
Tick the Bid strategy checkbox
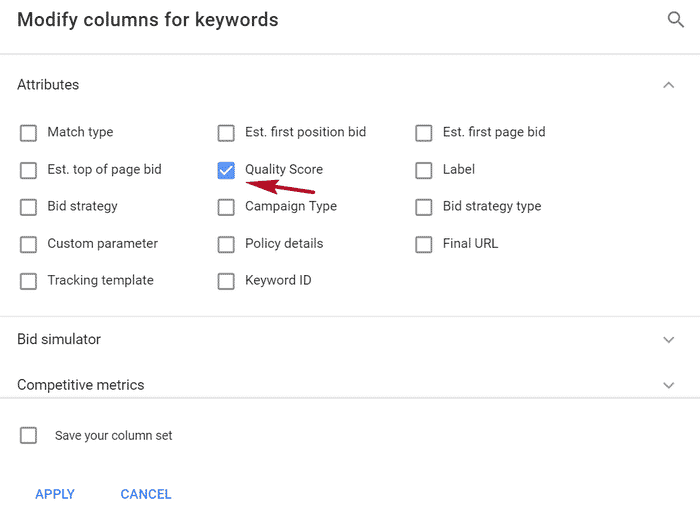tap(29, 207)
